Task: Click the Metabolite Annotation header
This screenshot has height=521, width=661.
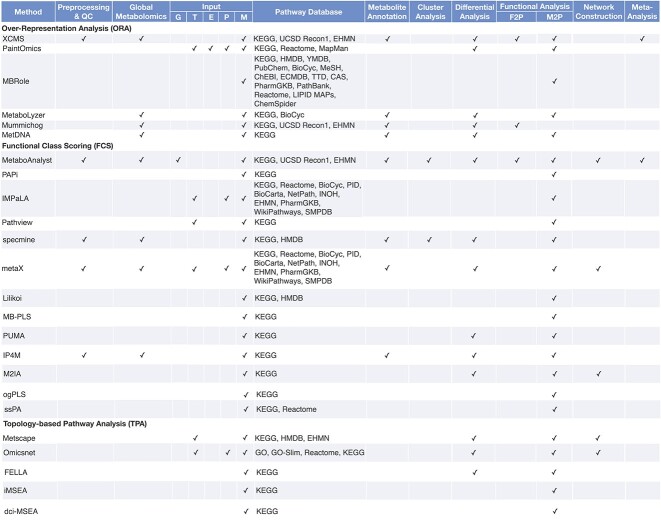Action: (387, 12)
